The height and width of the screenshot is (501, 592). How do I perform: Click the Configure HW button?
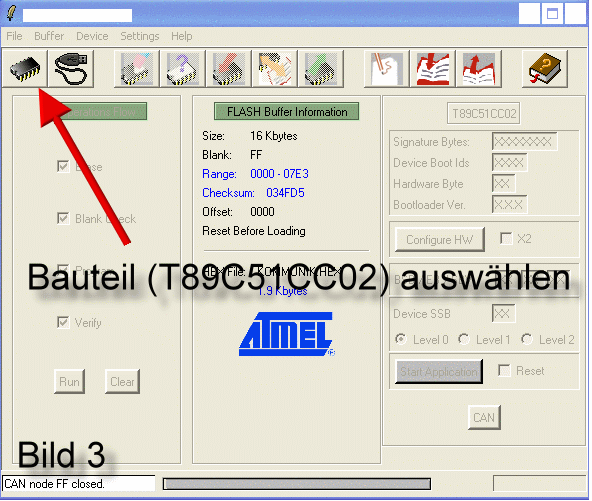[440, 240]
